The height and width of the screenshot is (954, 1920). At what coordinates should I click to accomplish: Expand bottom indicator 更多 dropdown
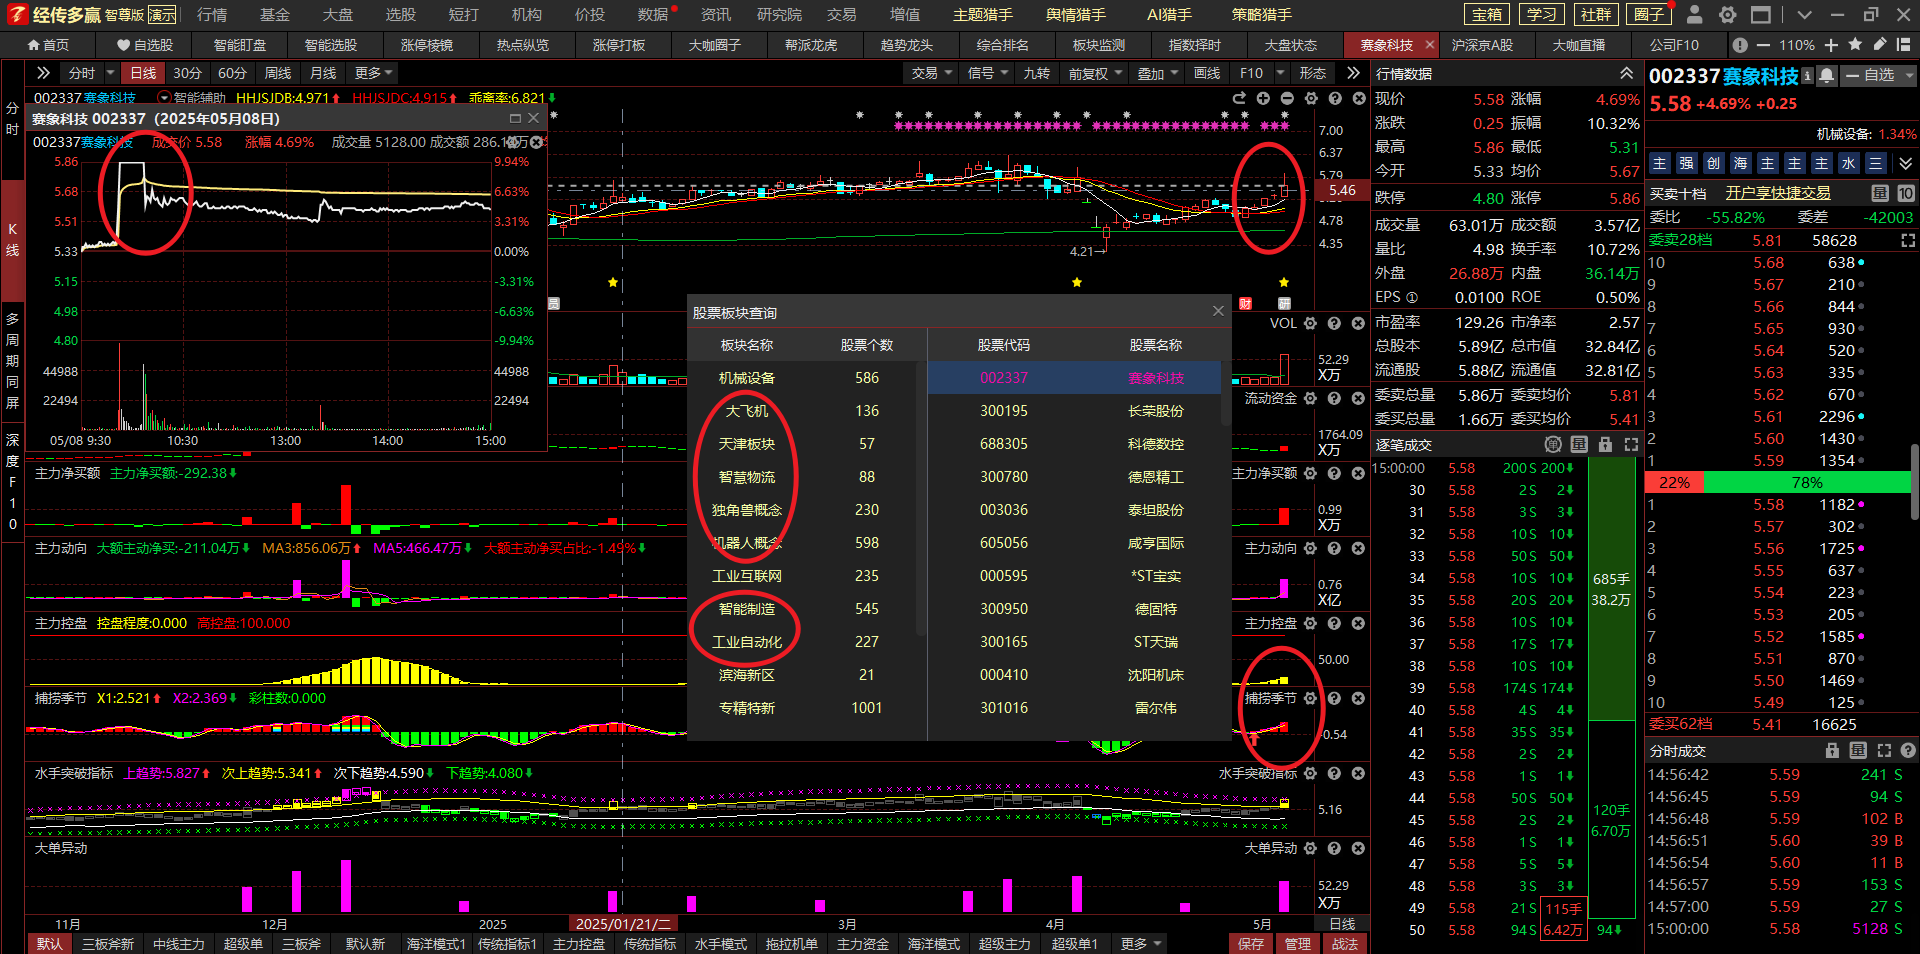1141,943
